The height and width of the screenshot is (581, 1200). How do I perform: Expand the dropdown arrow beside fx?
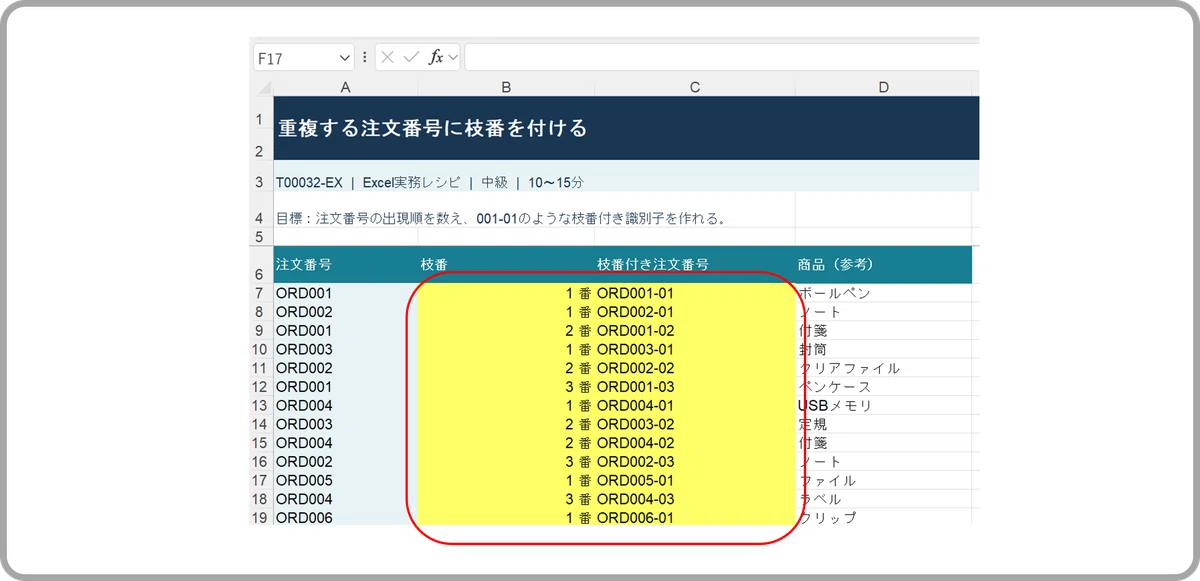[453, 58]
